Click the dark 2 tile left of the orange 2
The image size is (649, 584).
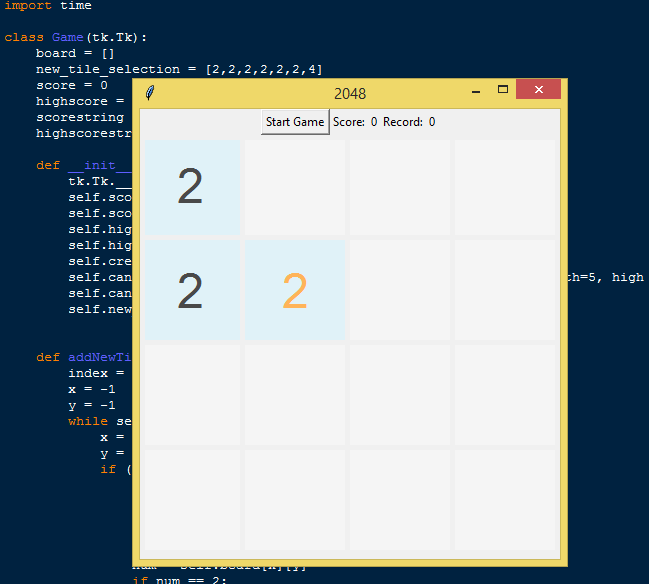(191, 290)
